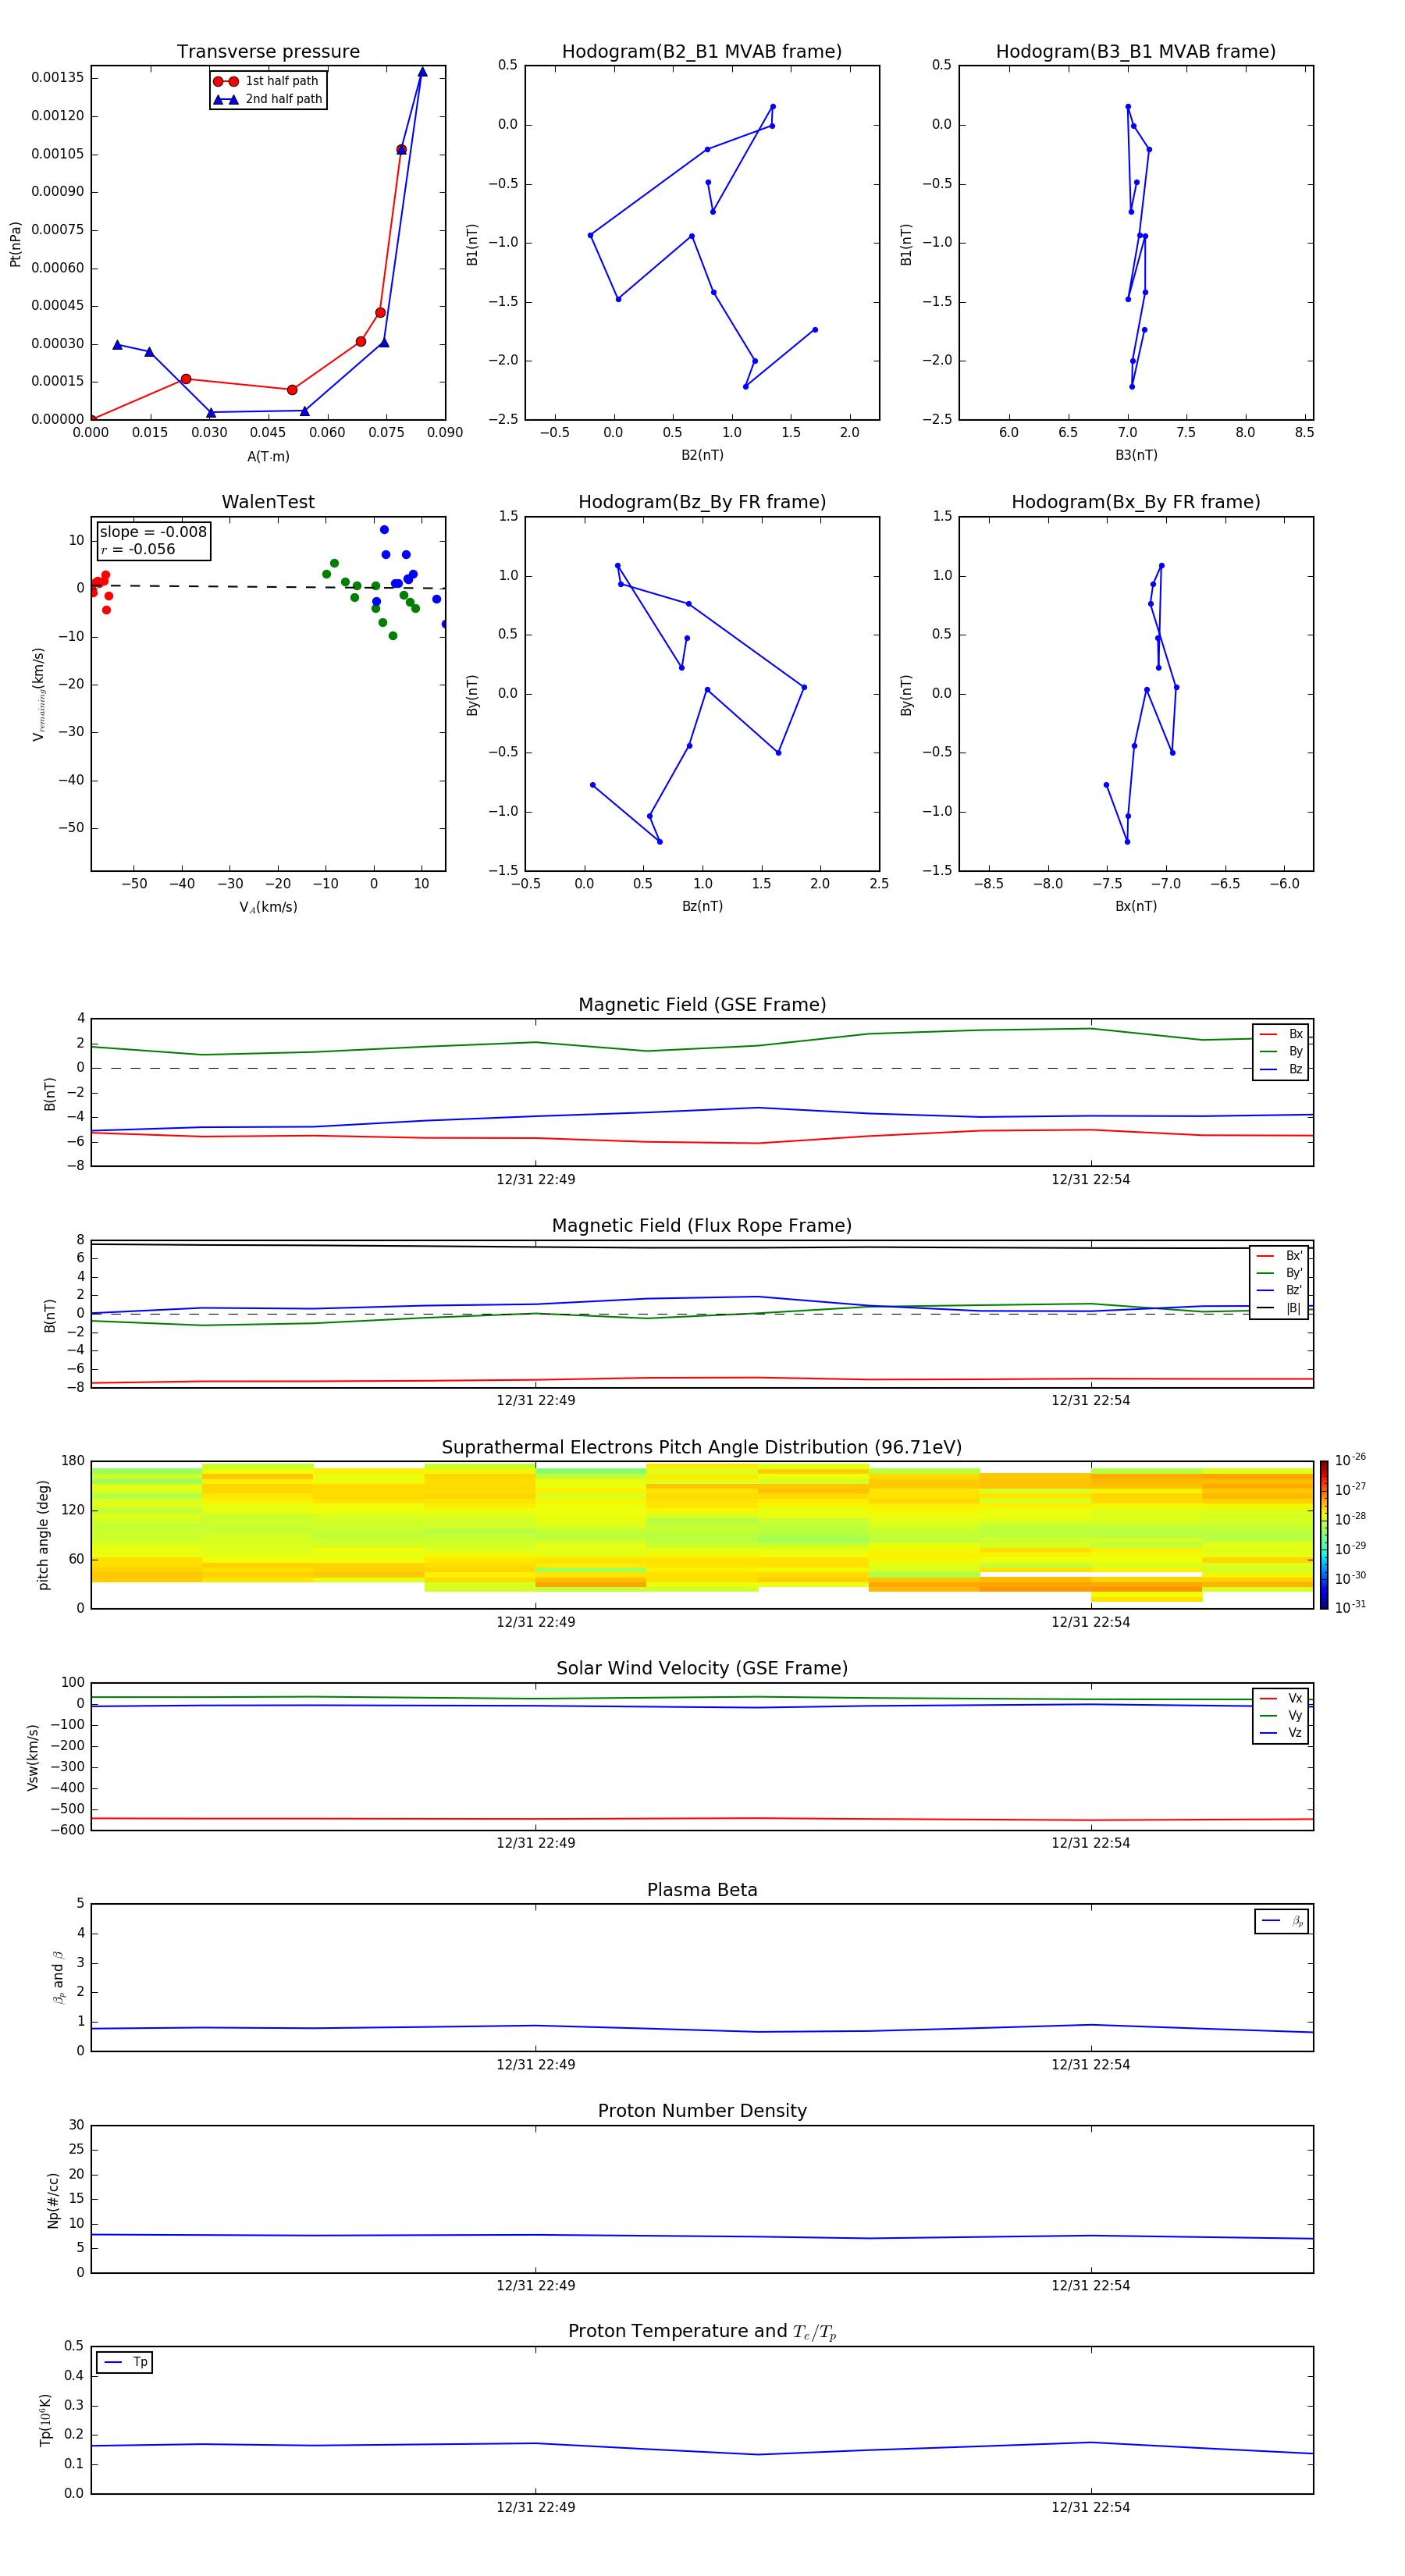The height and width of the screenshot is (2576, 1405).
Task: Click the '1st half path' legend entry
Action: 267,81
